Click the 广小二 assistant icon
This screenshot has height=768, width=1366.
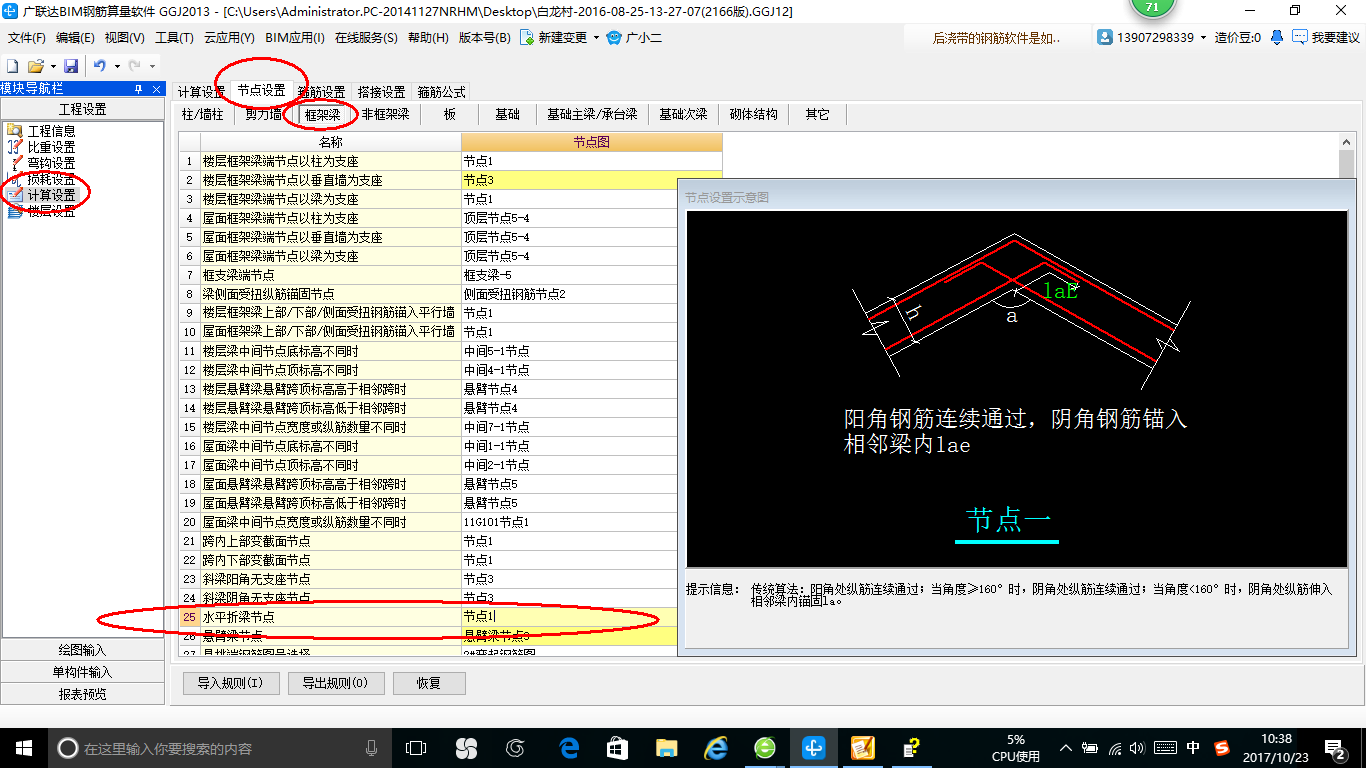coord(614,38)
